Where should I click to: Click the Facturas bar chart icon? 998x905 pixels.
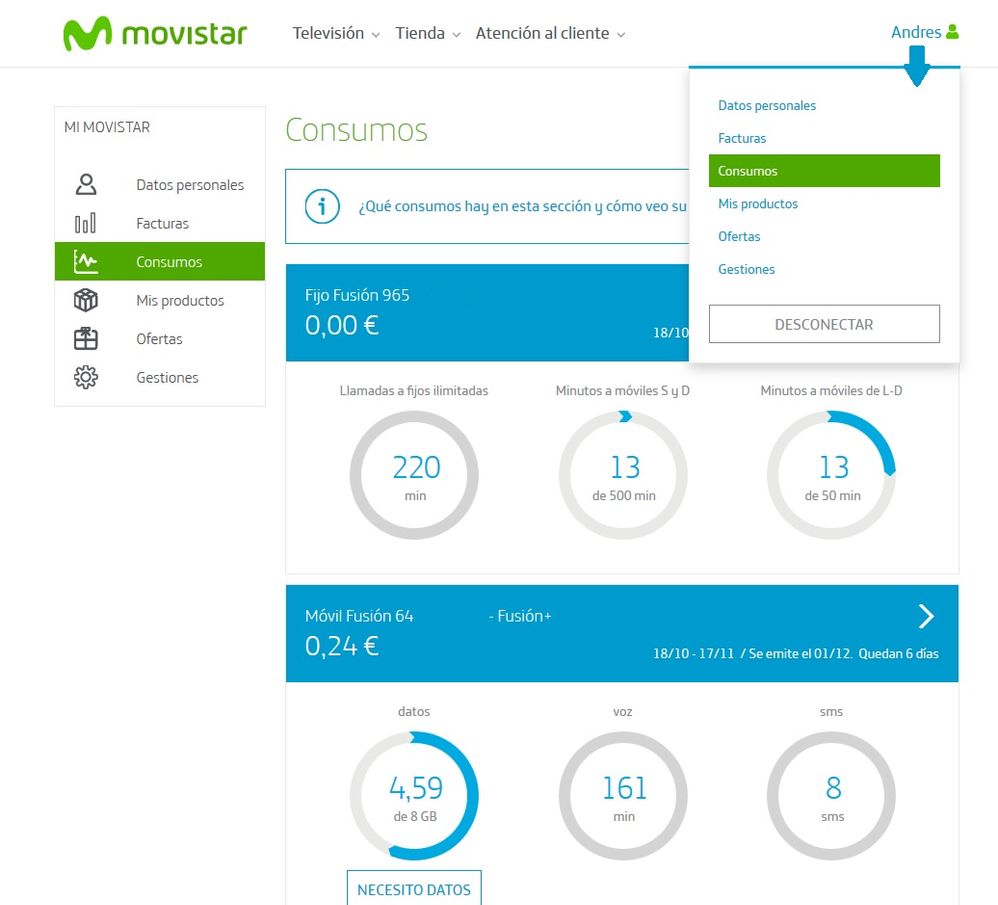click(x=86, y=224)
